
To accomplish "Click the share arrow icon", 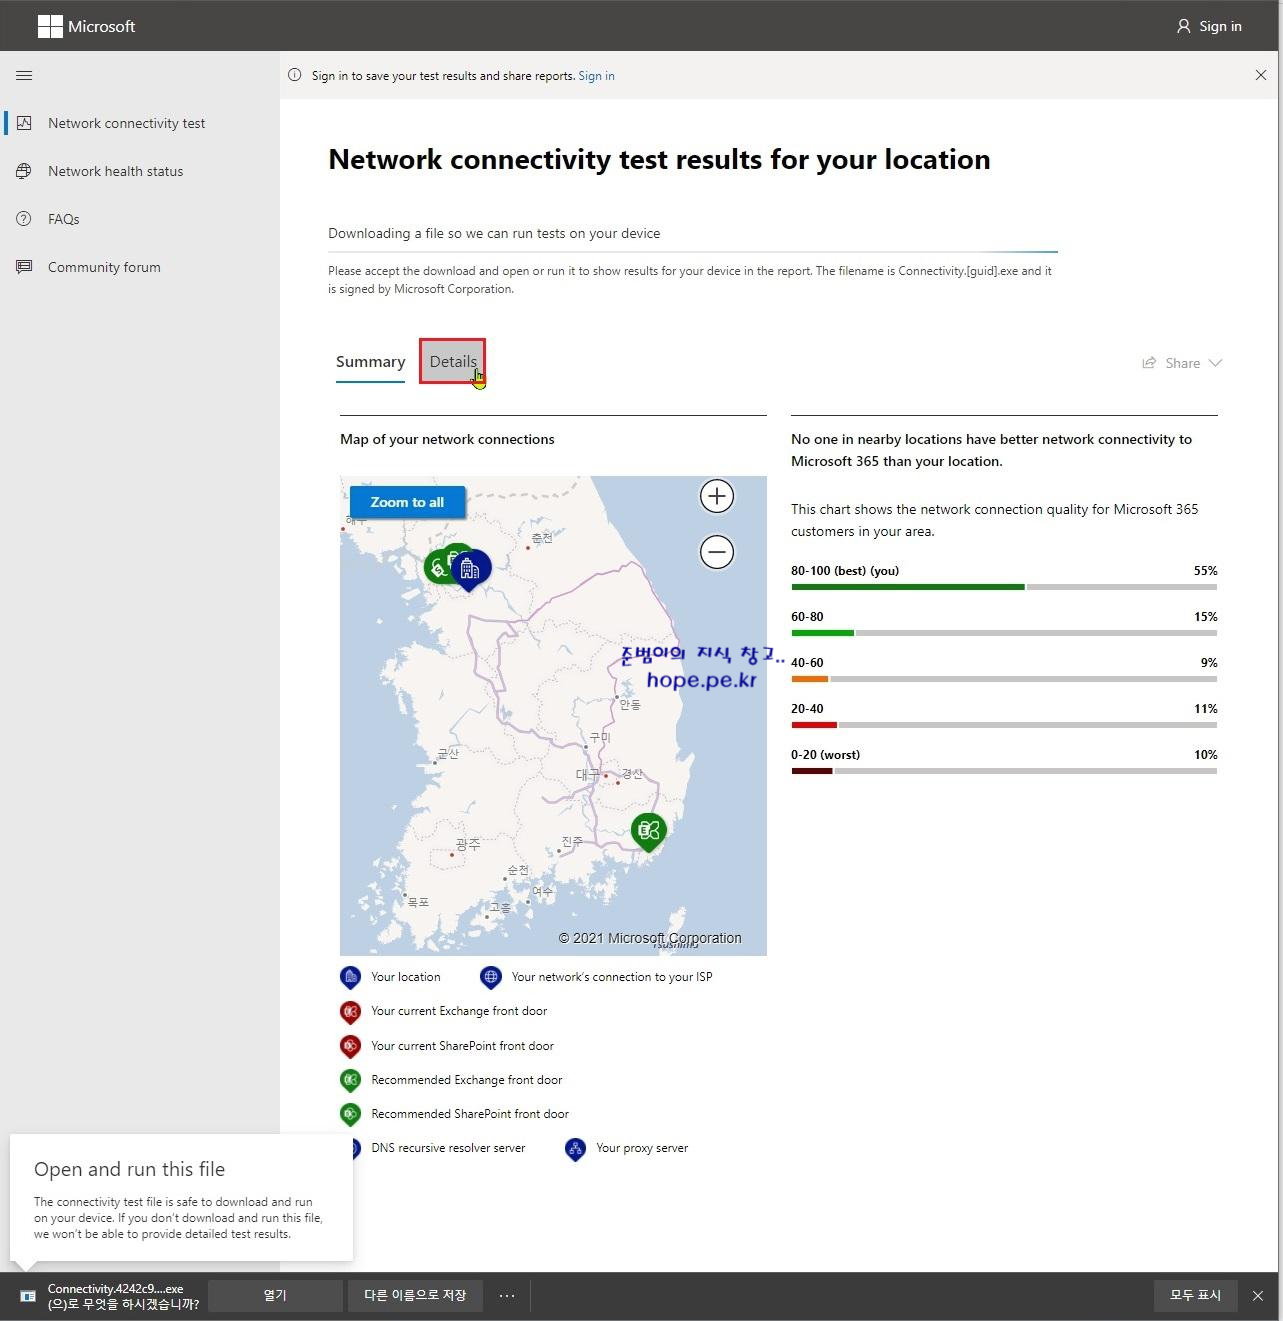I will [1149, 363].
